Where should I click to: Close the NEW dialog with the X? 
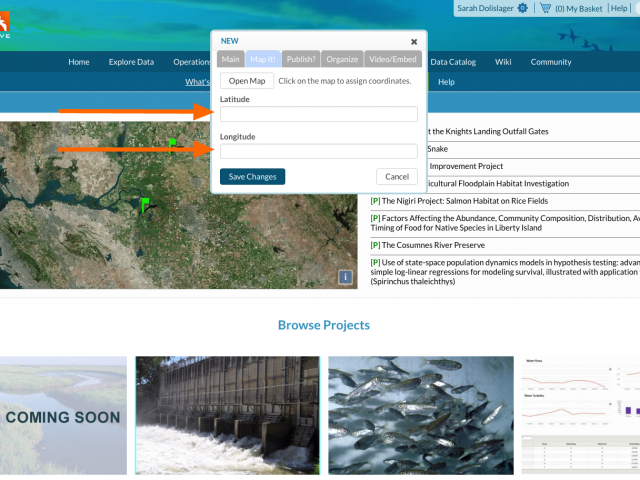(x=414, y=42)
